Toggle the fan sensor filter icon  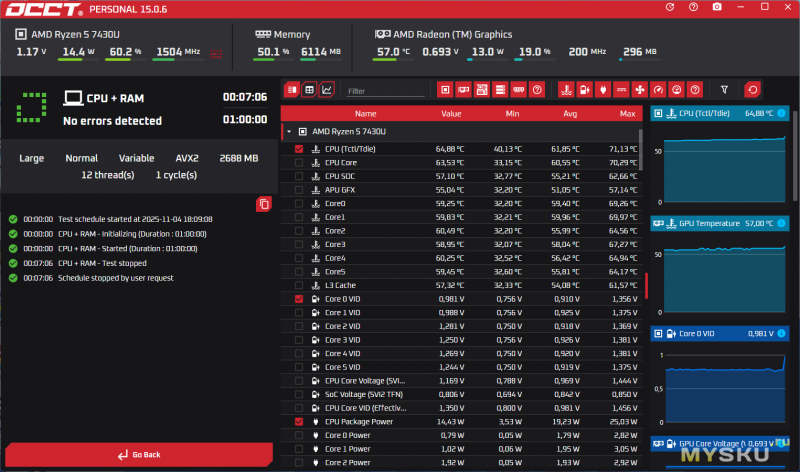[x=640, y=90]
